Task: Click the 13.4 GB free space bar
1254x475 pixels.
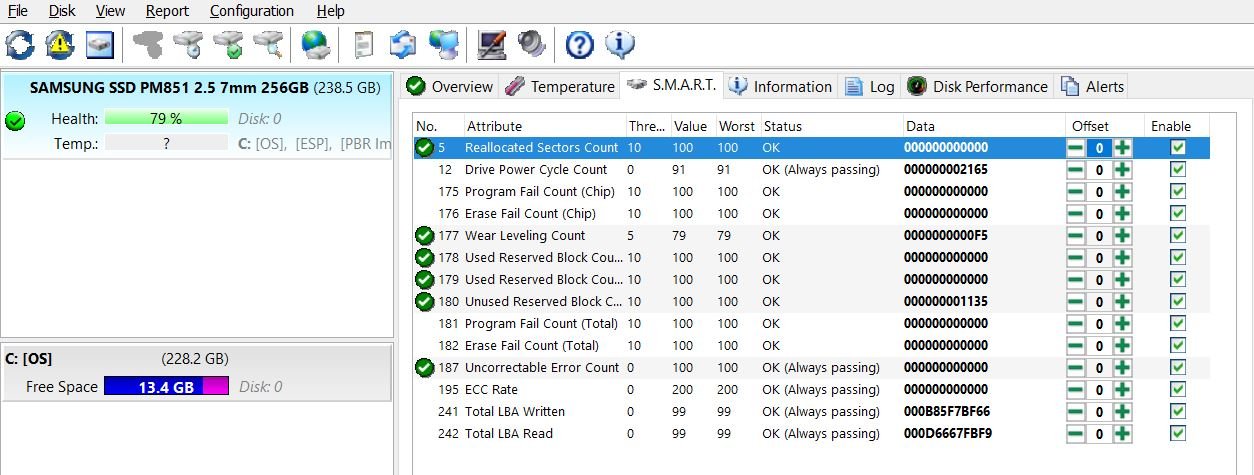Action: 166,386
